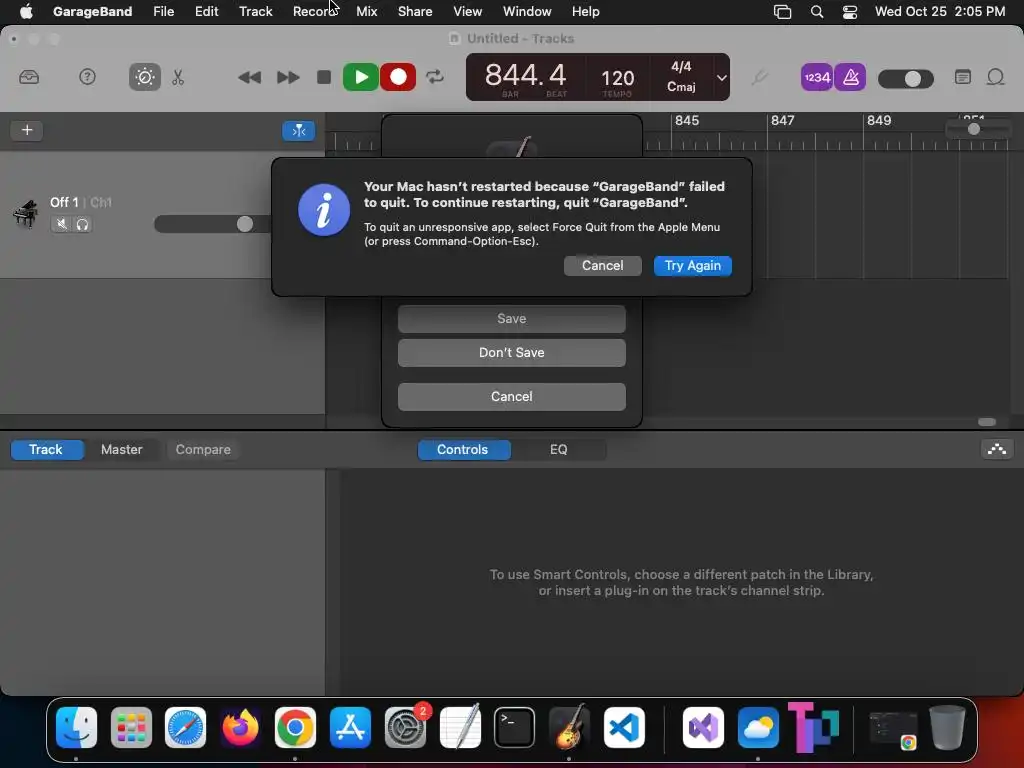Click the tempo value 120

[617, 78]
